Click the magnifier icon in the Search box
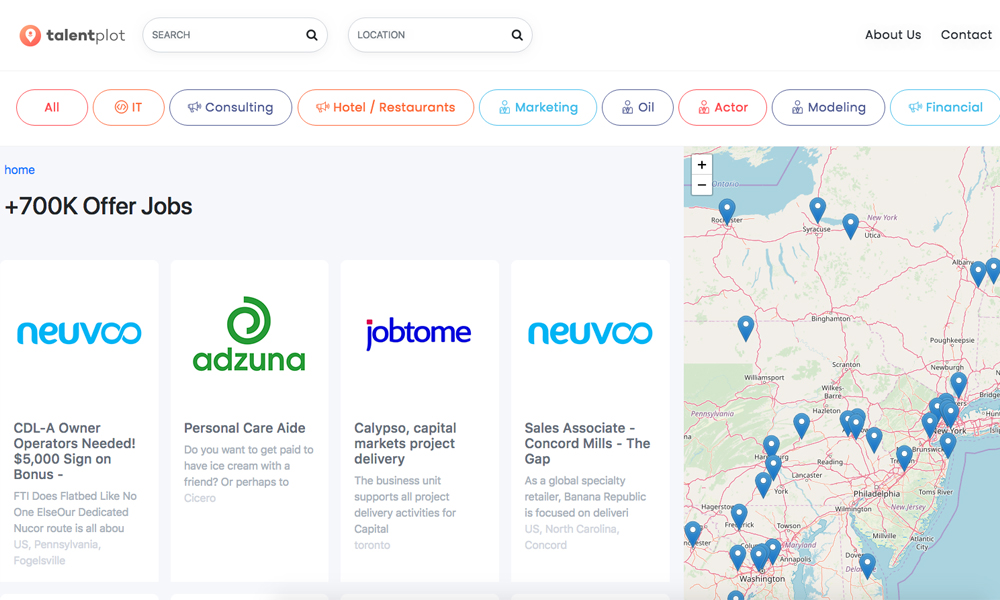 pos(312,35)
